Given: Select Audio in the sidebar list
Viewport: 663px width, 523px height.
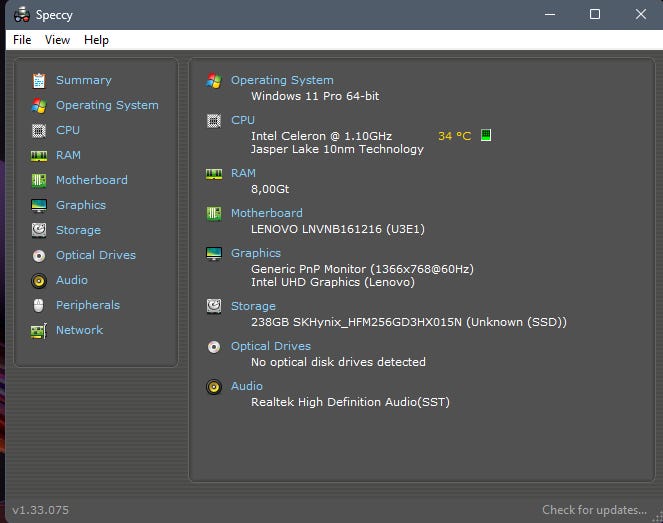Looking at the screenshot, I should (72, 280).
